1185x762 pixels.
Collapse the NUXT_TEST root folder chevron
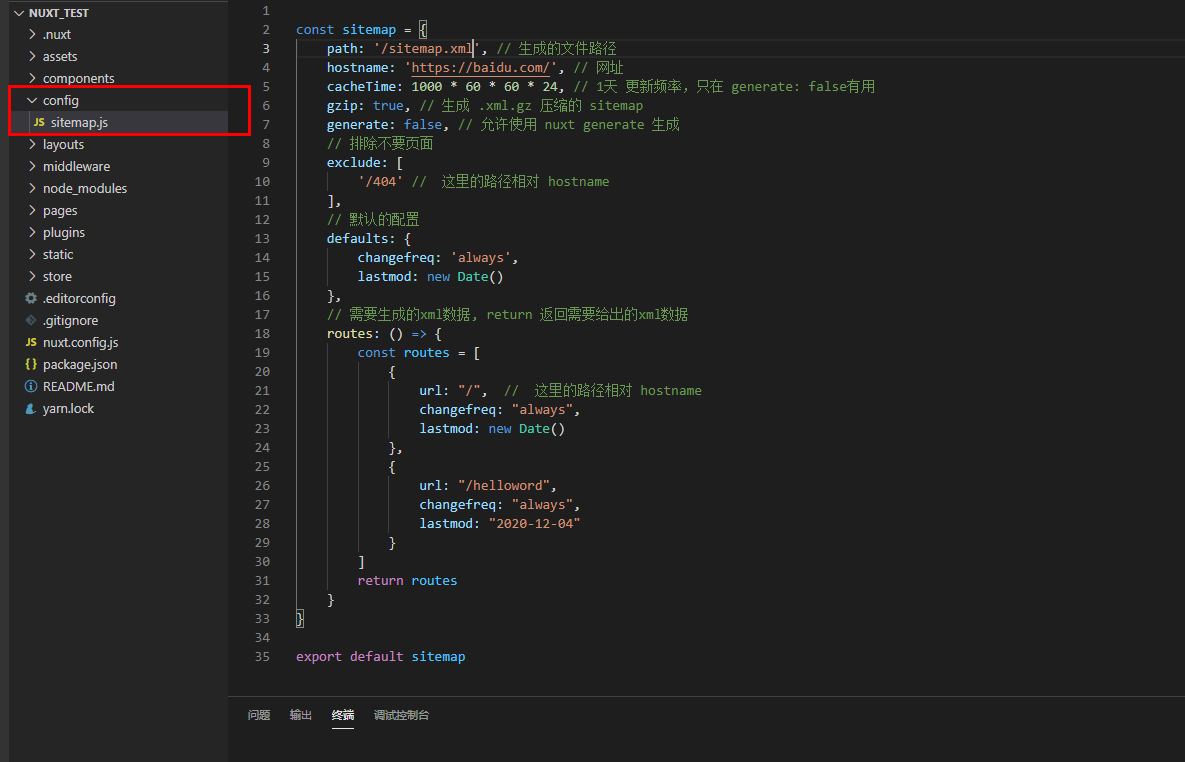19,13
